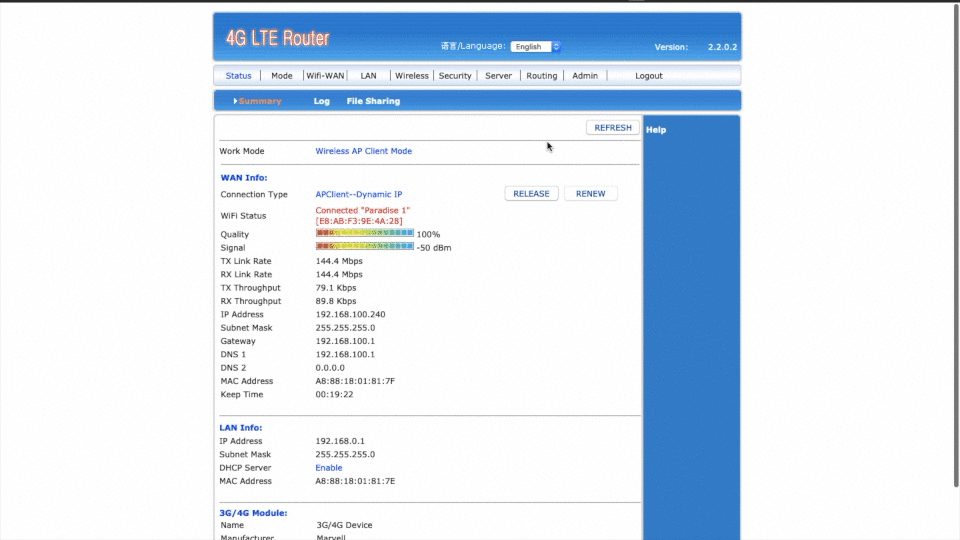Click the Wireless AP Client Mode link
The height and width of the screenshot is (540, 960).
click(x=363, y=151)
